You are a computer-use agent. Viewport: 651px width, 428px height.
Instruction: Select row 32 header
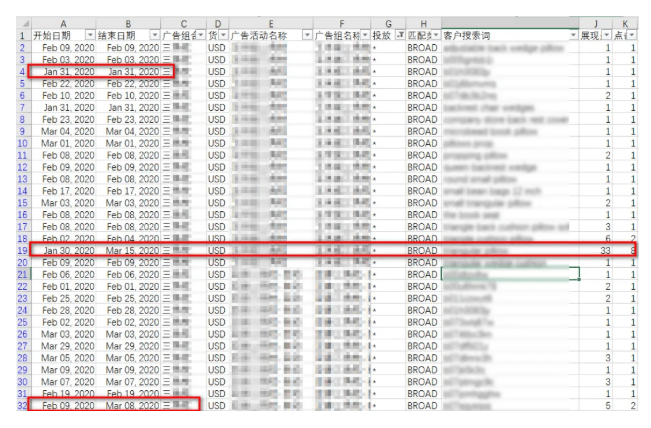14,406
